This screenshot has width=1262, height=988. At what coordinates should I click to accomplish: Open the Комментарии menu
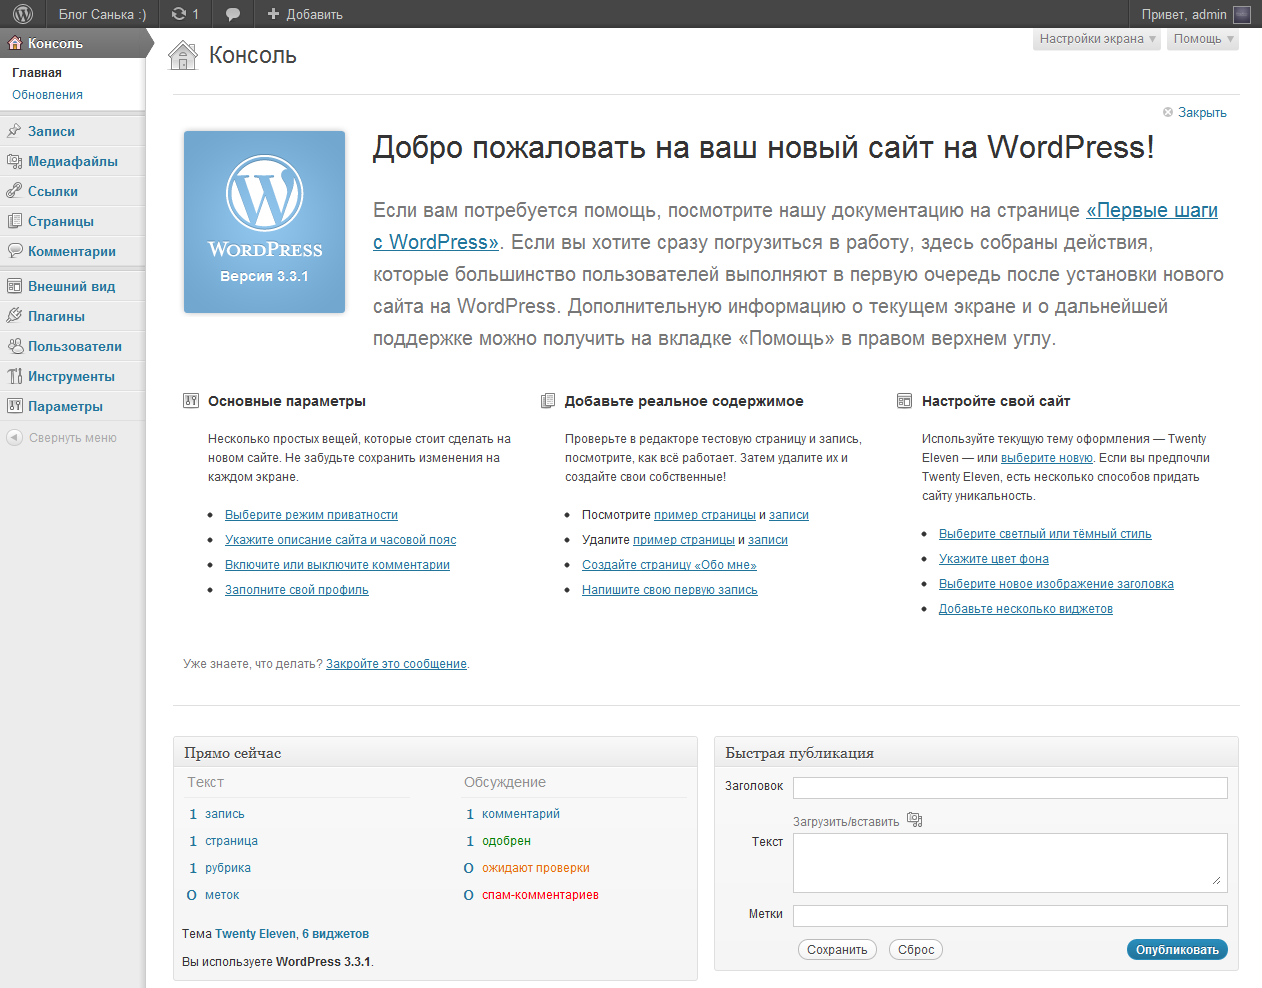(x=71, y=251)
